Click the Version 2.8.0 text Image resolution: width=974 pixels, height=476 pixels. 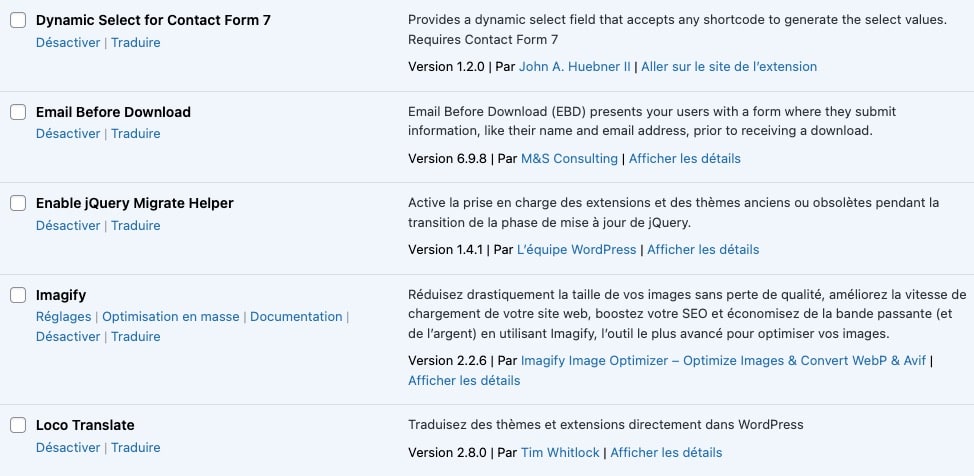447,452
